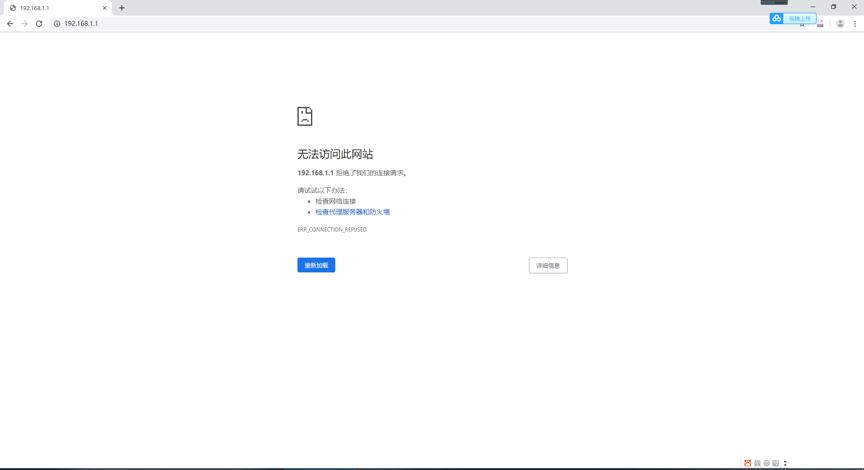This screenshot has width=864, height=470.
Task: Open the extension icon beside the profile avatar
Action: click(820, 24)
